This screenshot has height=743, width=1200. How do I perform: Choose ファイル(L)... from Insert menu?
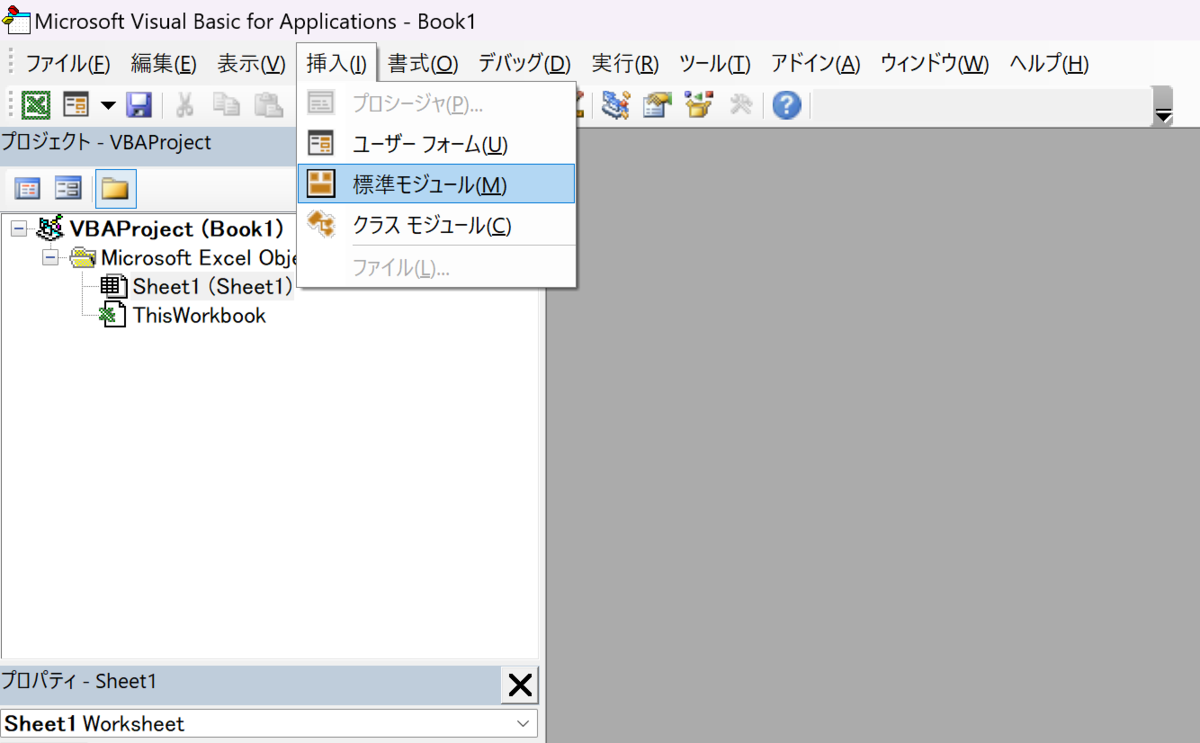click(x=436, y=268)
